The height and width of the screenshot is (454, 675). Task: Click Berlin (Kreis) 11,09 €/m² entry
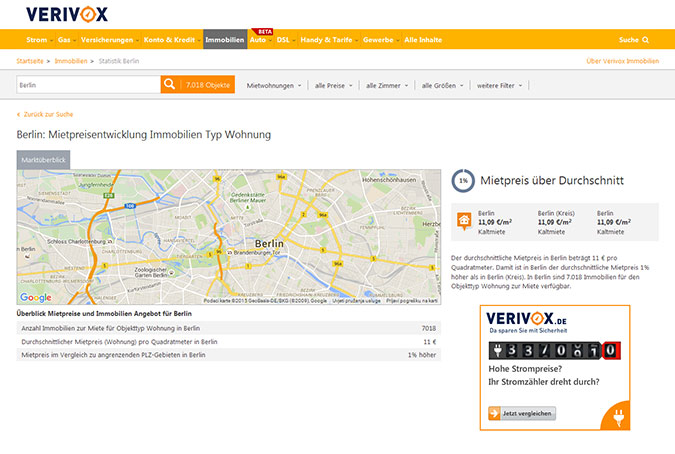(556, 222)
